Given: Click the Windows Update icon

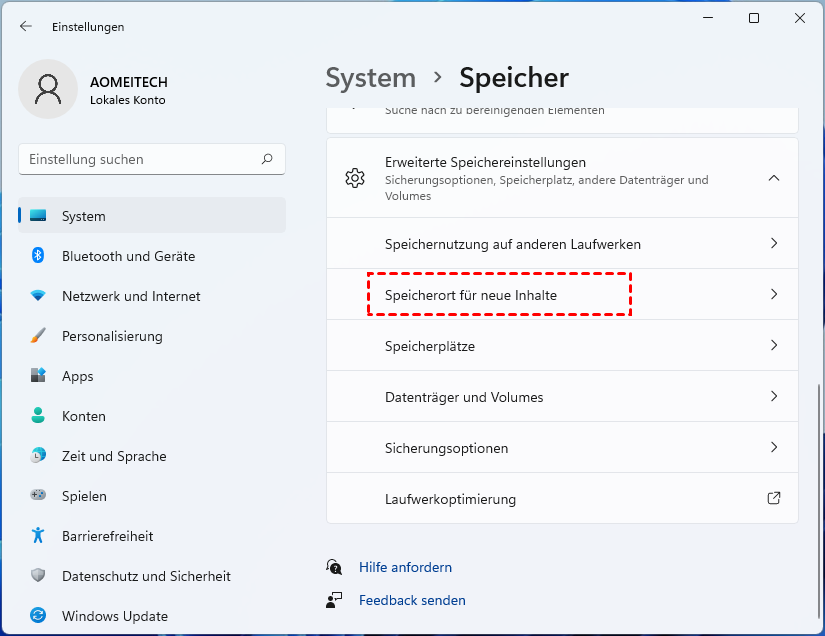Looking at the screenshot, I should point(38,616).
